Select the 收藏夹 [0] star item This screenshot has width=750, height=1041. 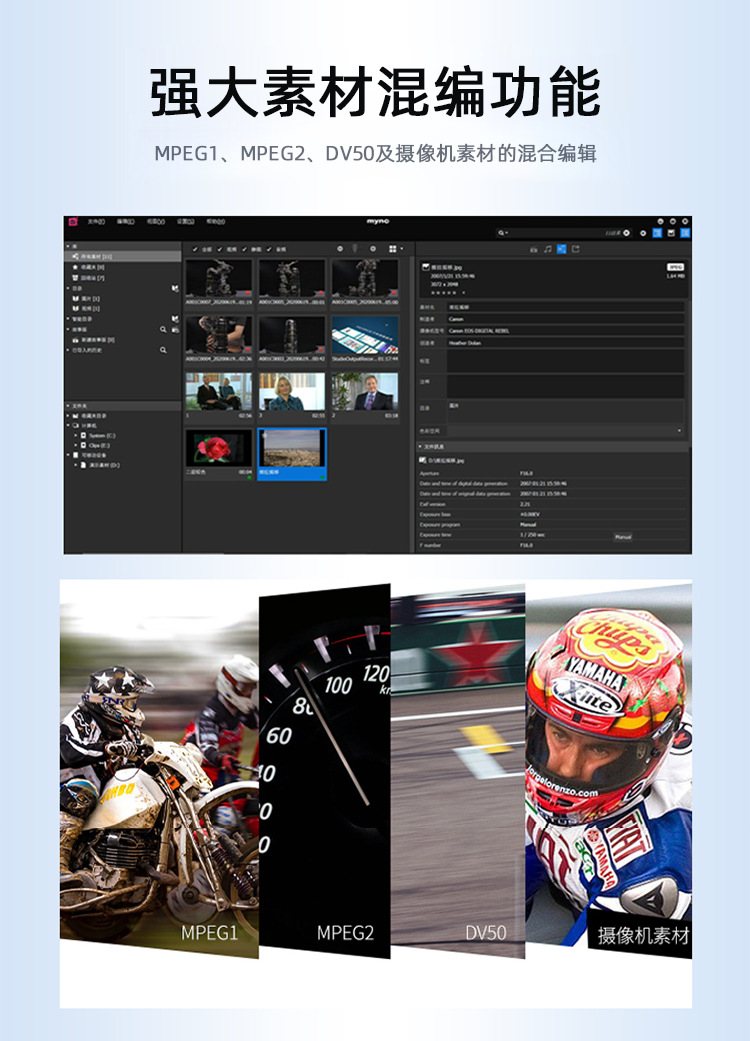[88, 267]
